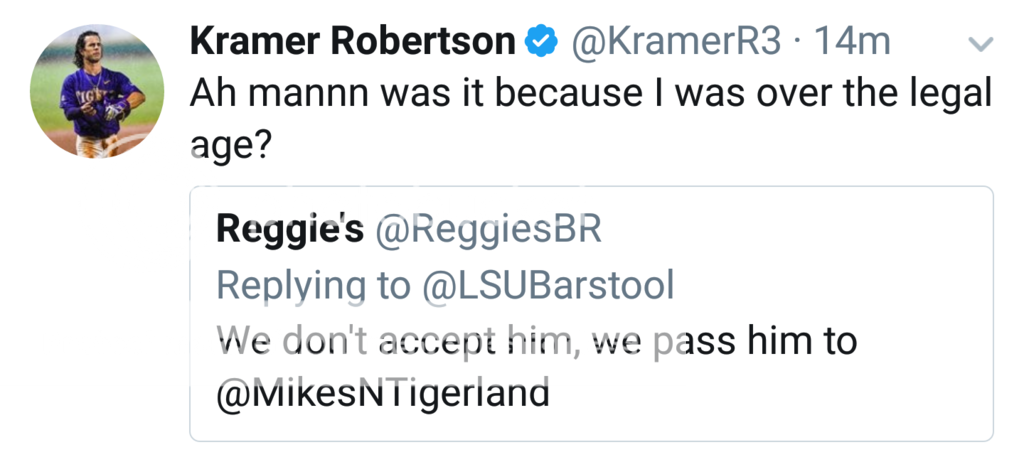This screenshot has width=1024, height=457.
Task: Click the 14m tweet timestamp
Action: point(853,41)
